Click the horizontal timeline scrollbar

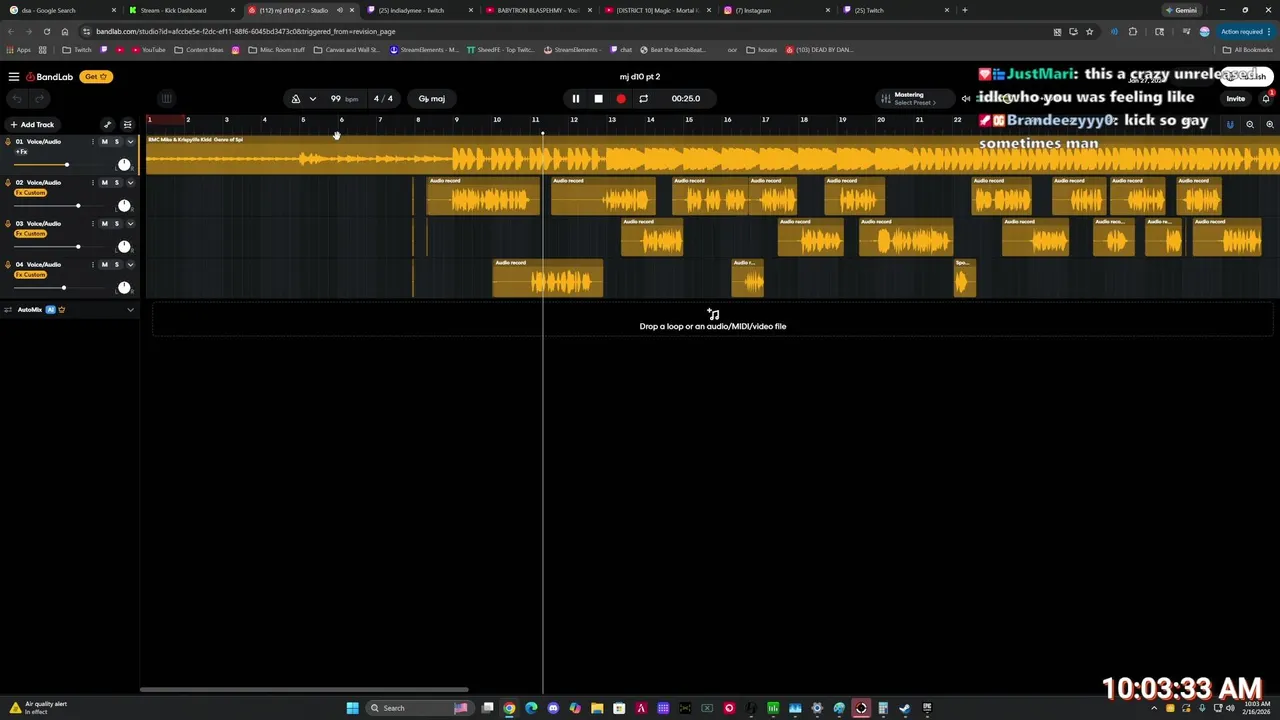pyautogui.click(x=304, y=689)
